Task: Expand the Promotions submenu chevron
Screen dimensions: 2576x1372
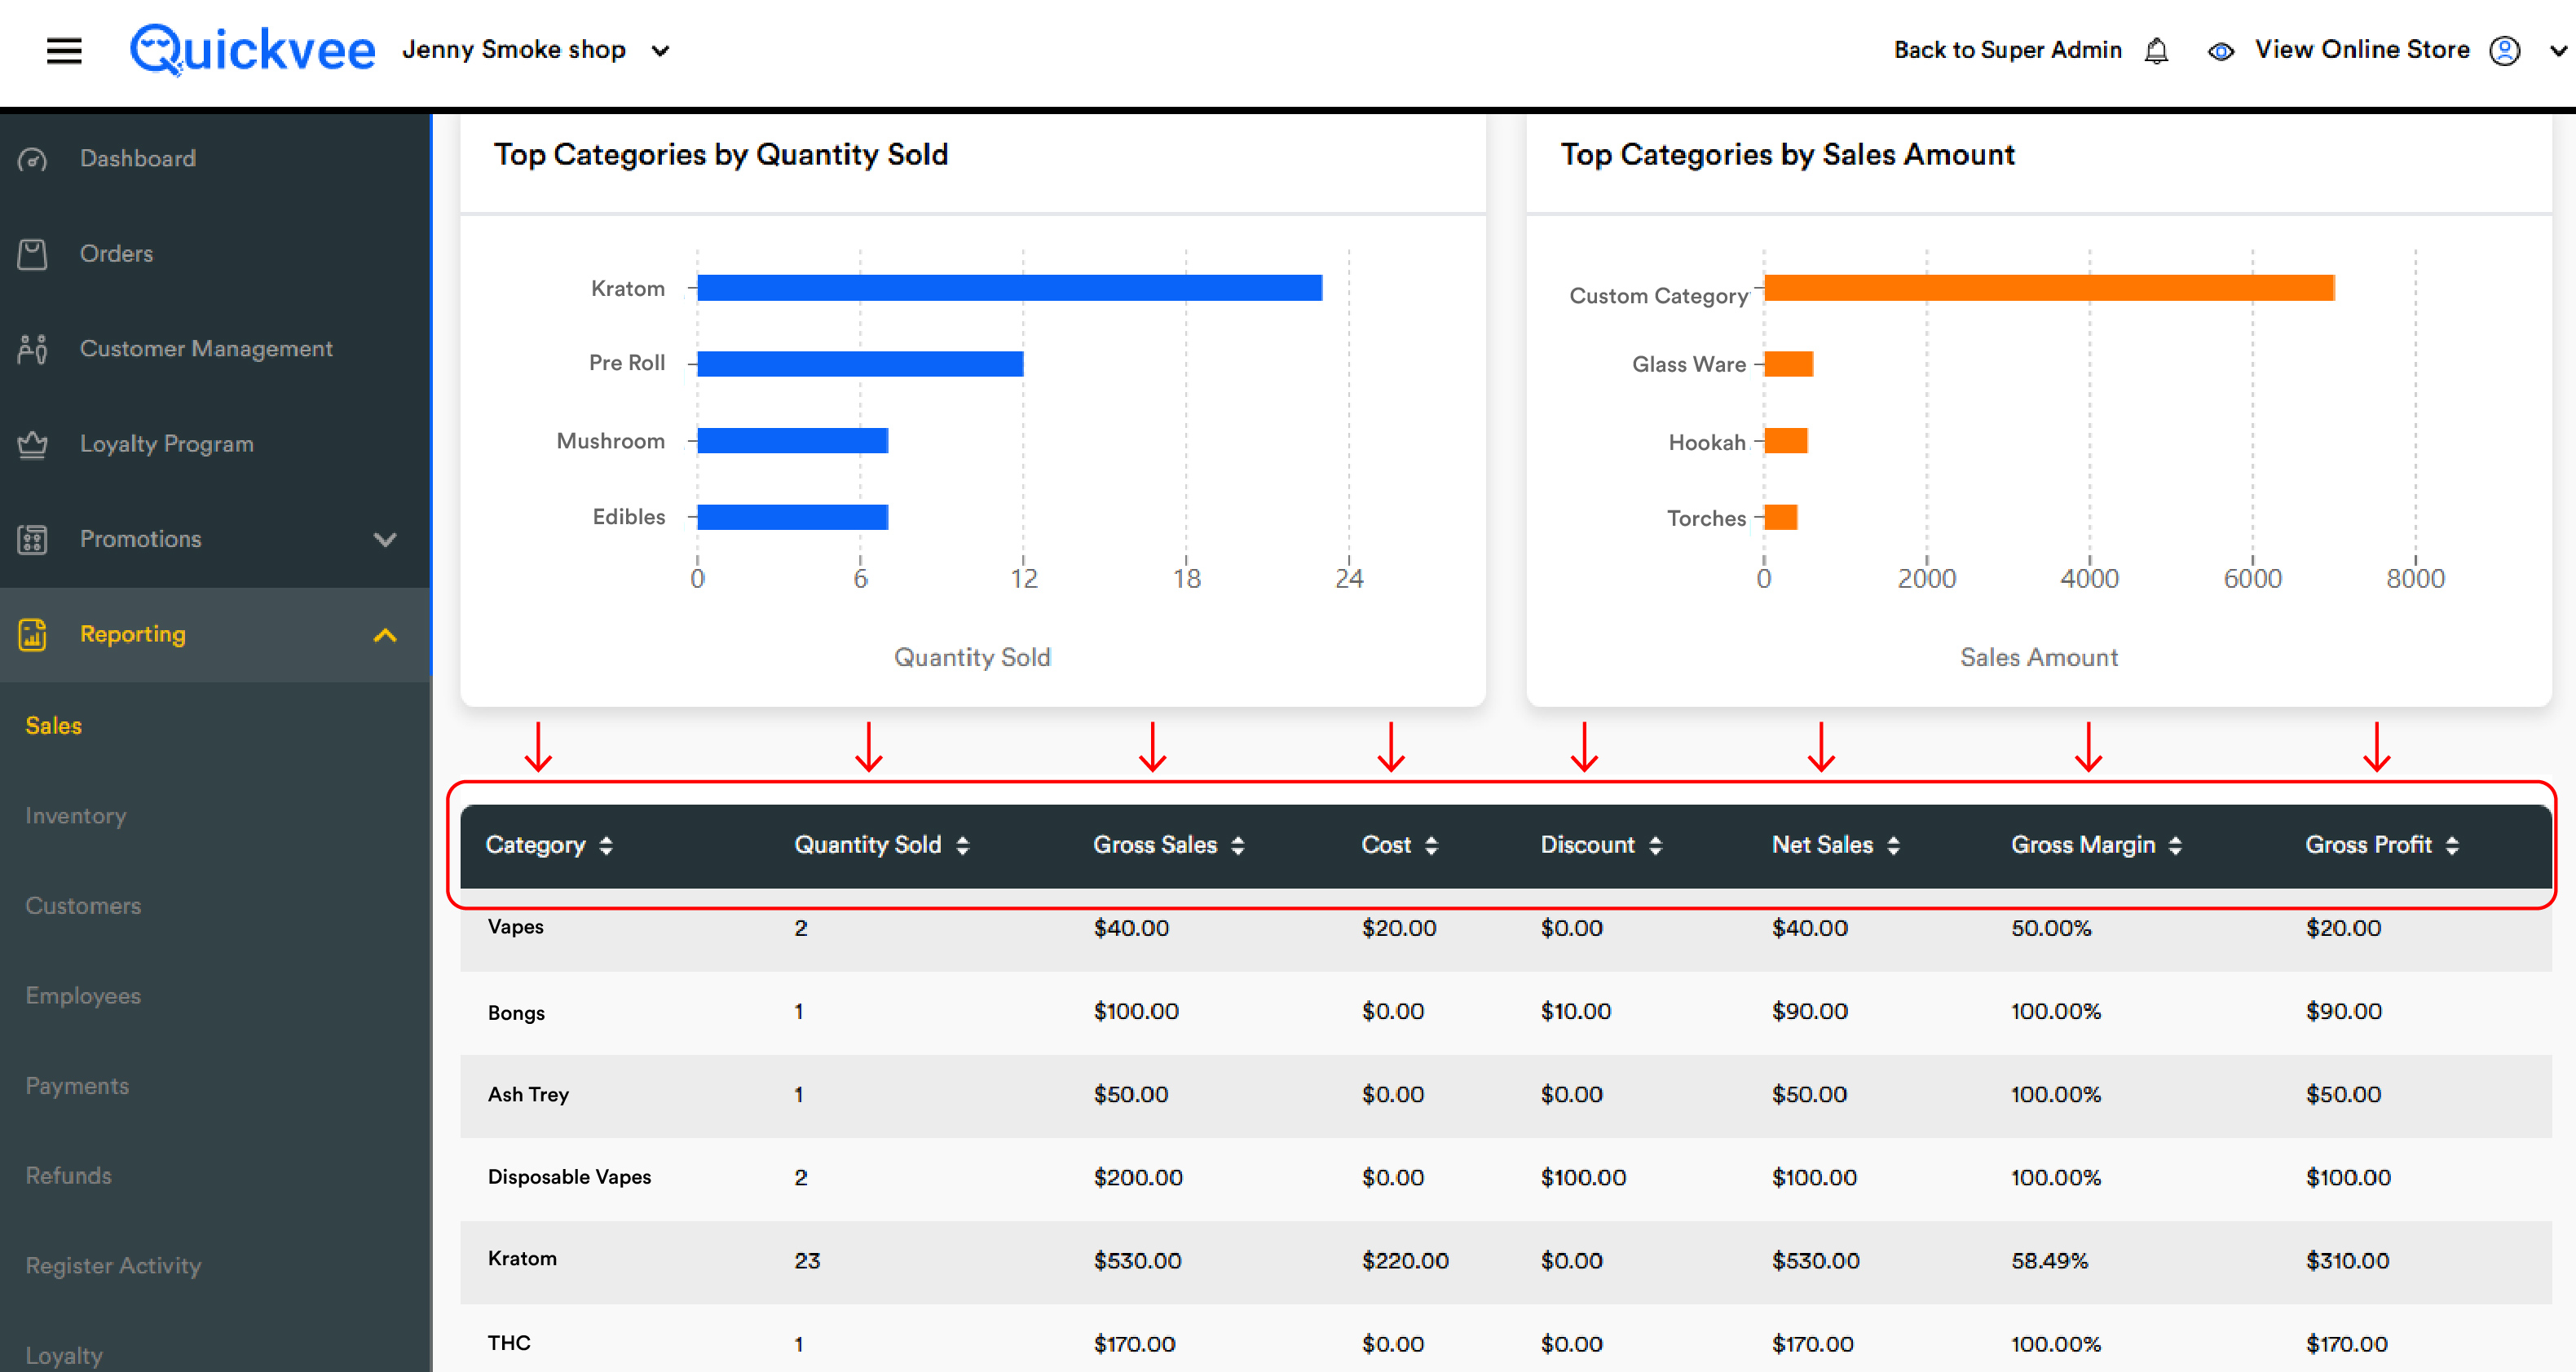Action: (385, 539)
